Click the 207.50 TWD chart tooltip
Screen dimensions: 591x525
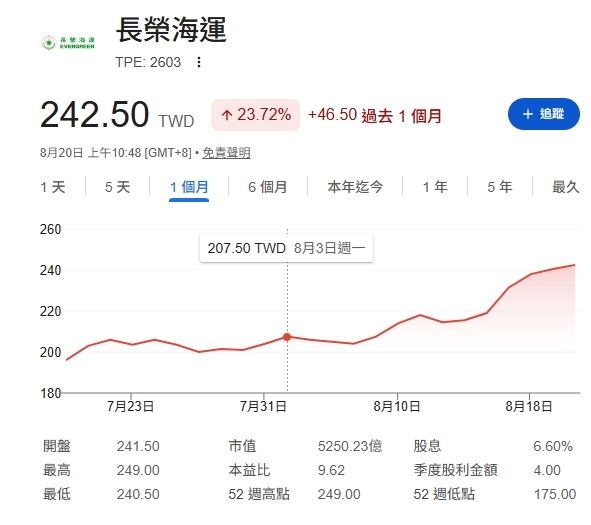[x=286, y=248]
